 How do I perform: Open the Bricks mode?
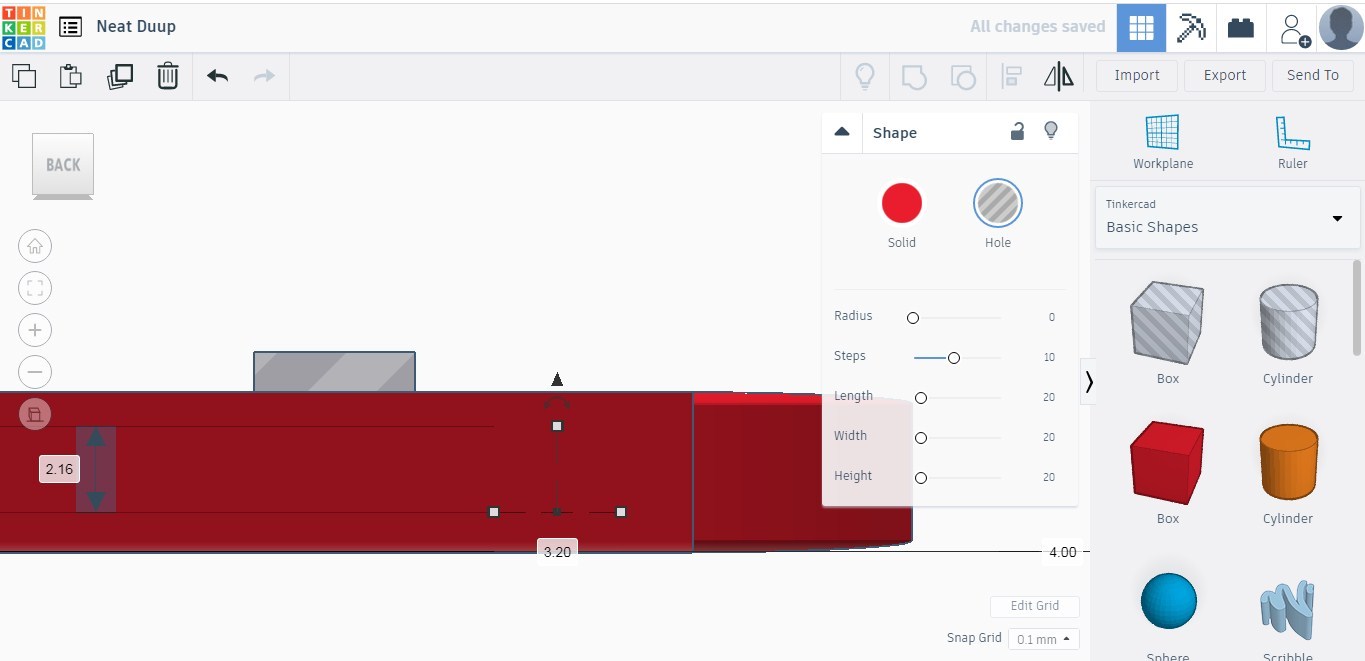[x=1241, y=27]
